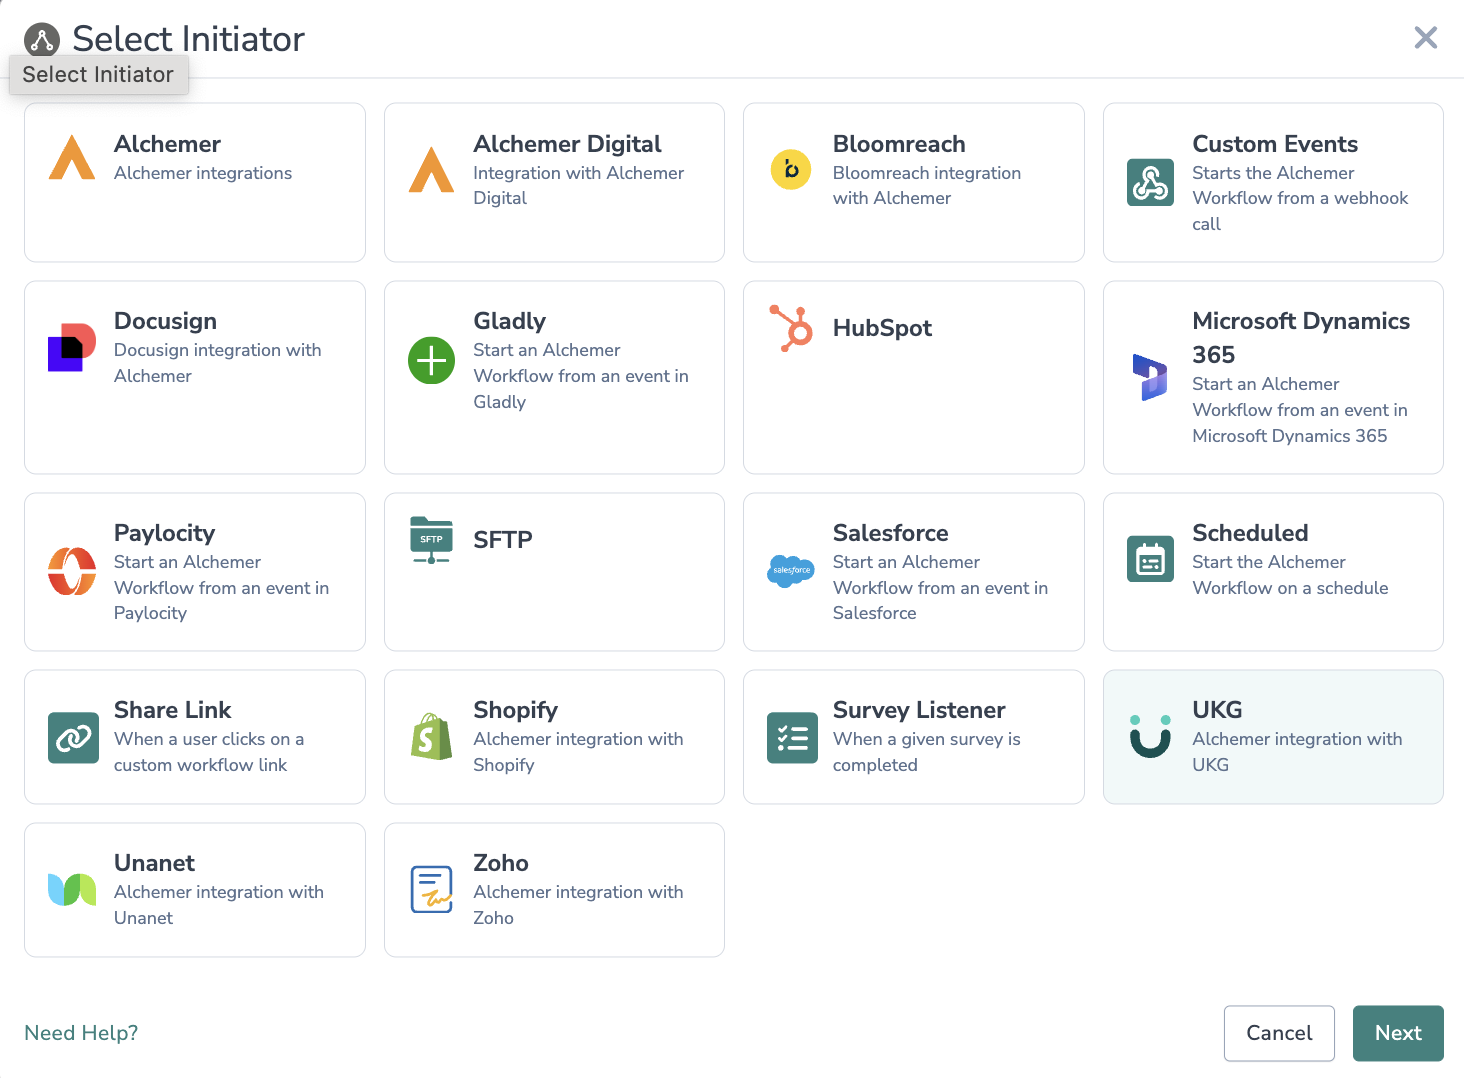Click the Docusign card title

[x=165, y=321]
